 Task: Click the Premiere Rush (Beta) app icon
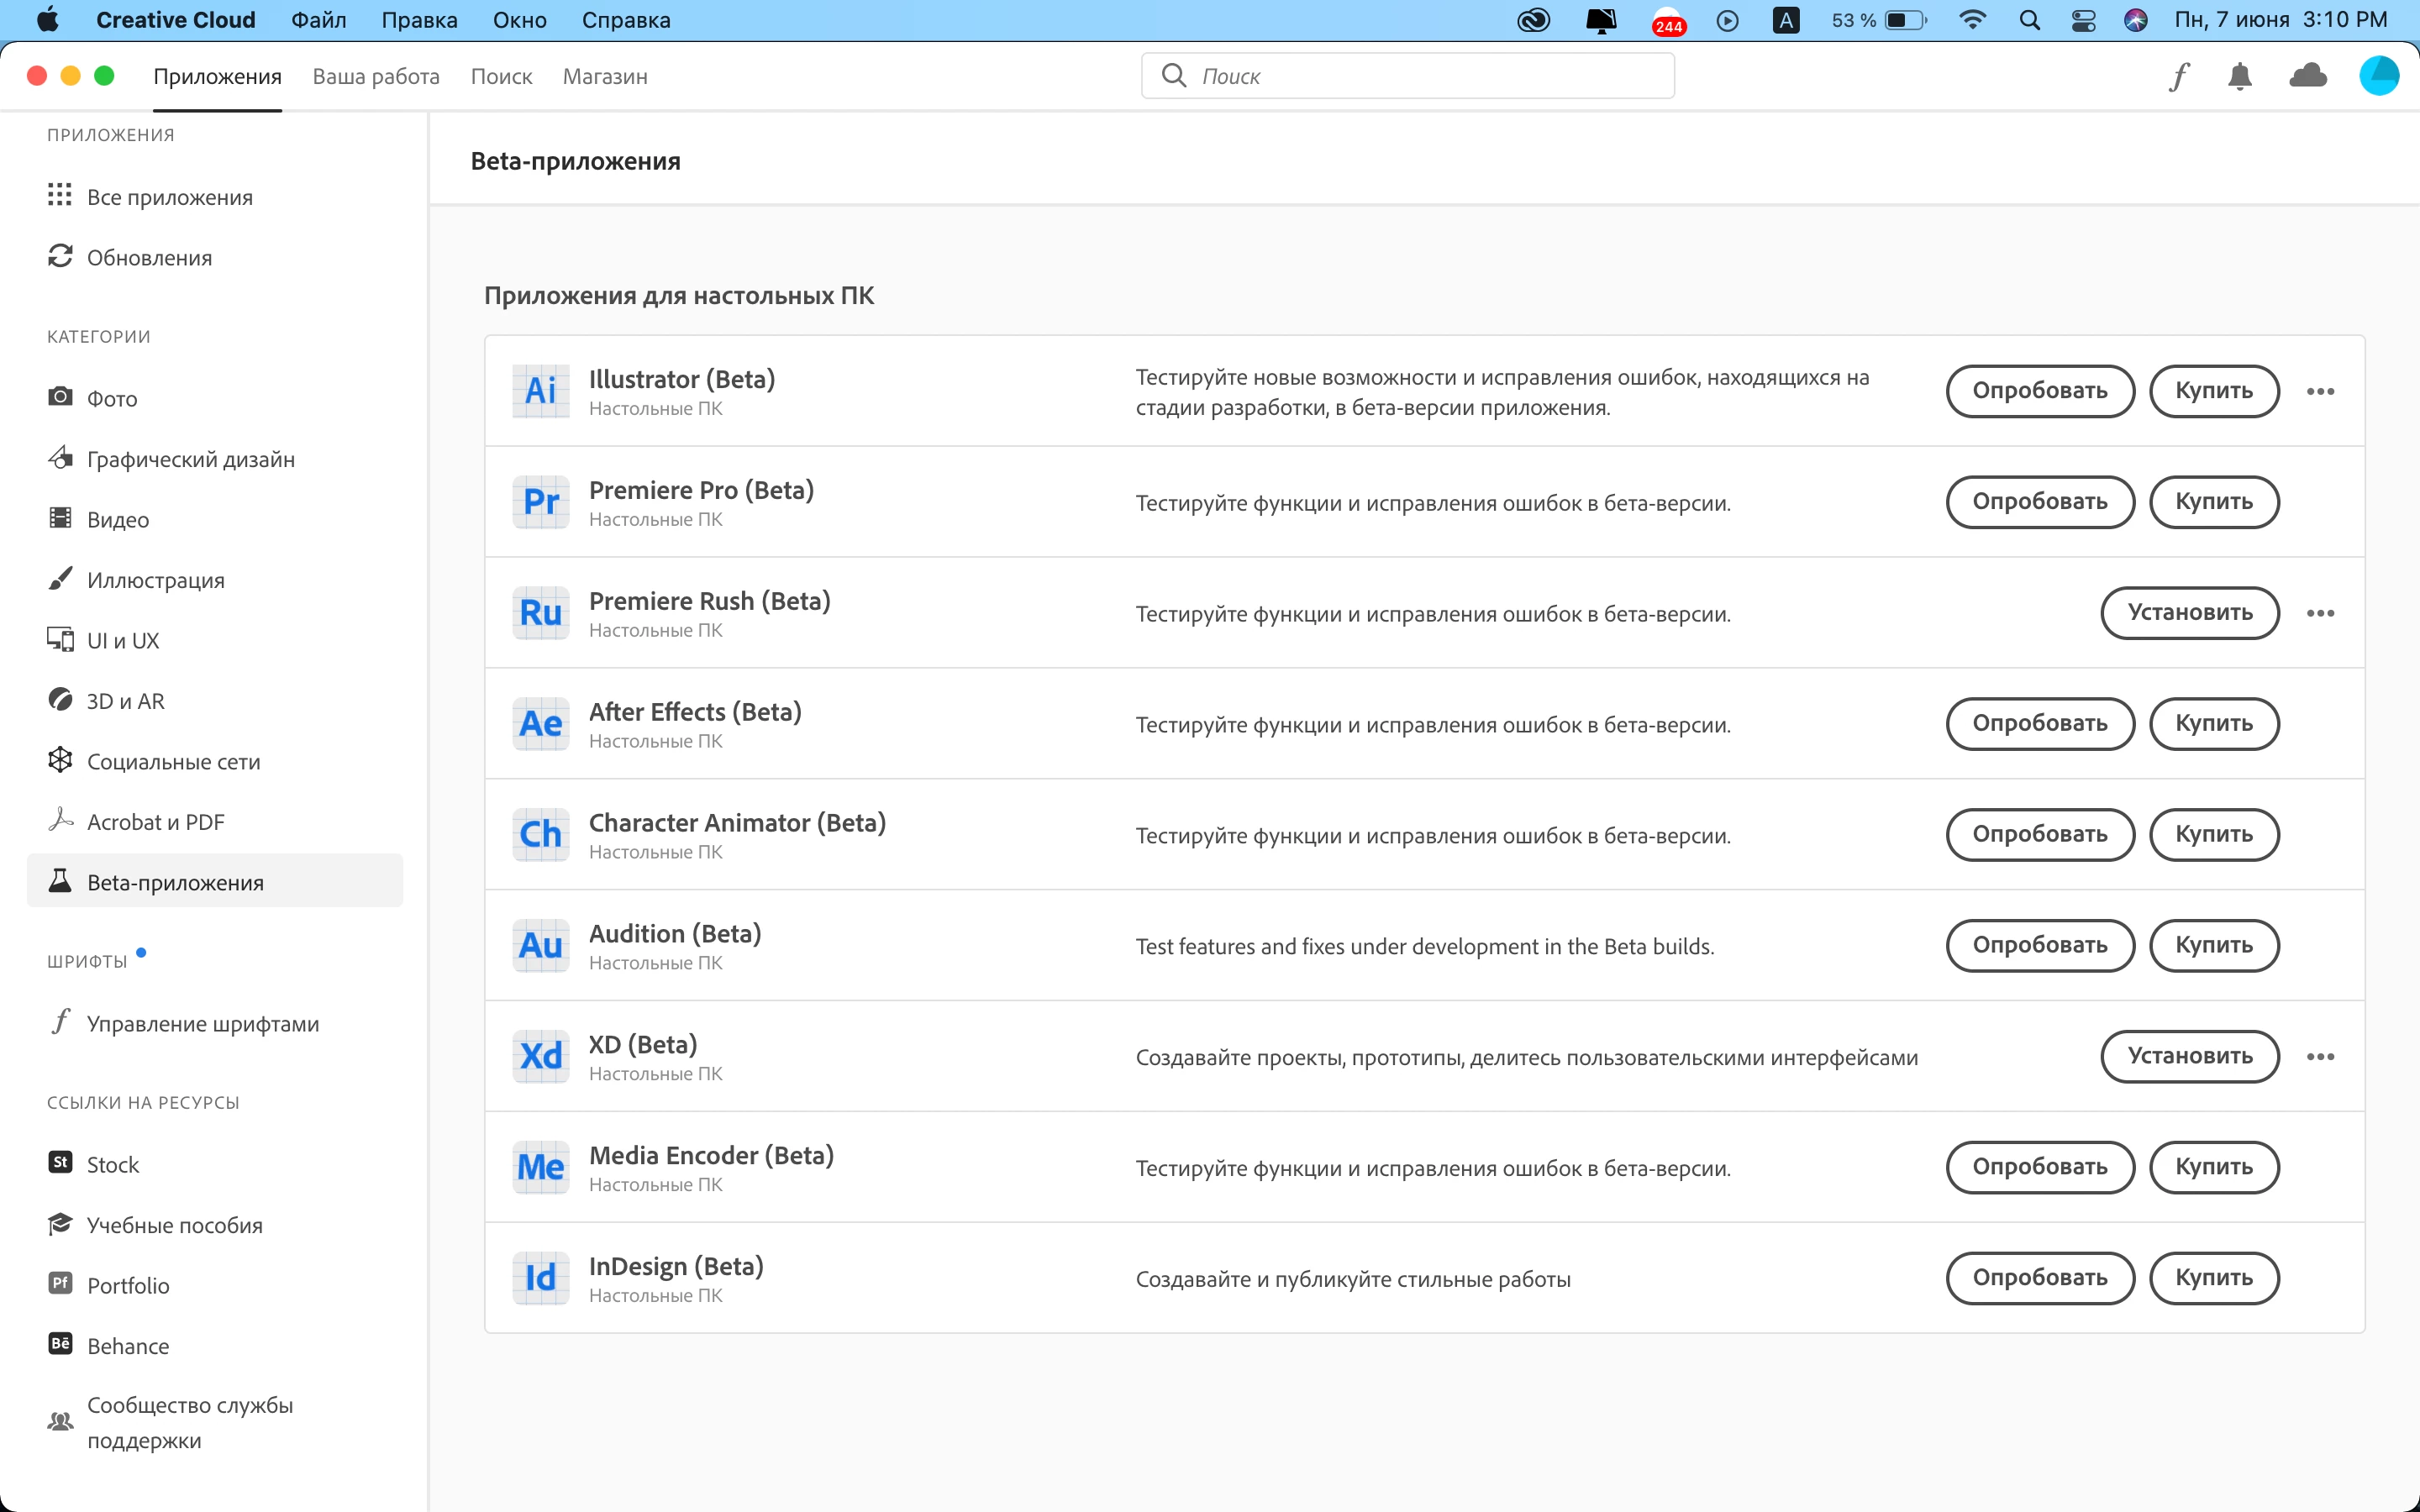541,613
